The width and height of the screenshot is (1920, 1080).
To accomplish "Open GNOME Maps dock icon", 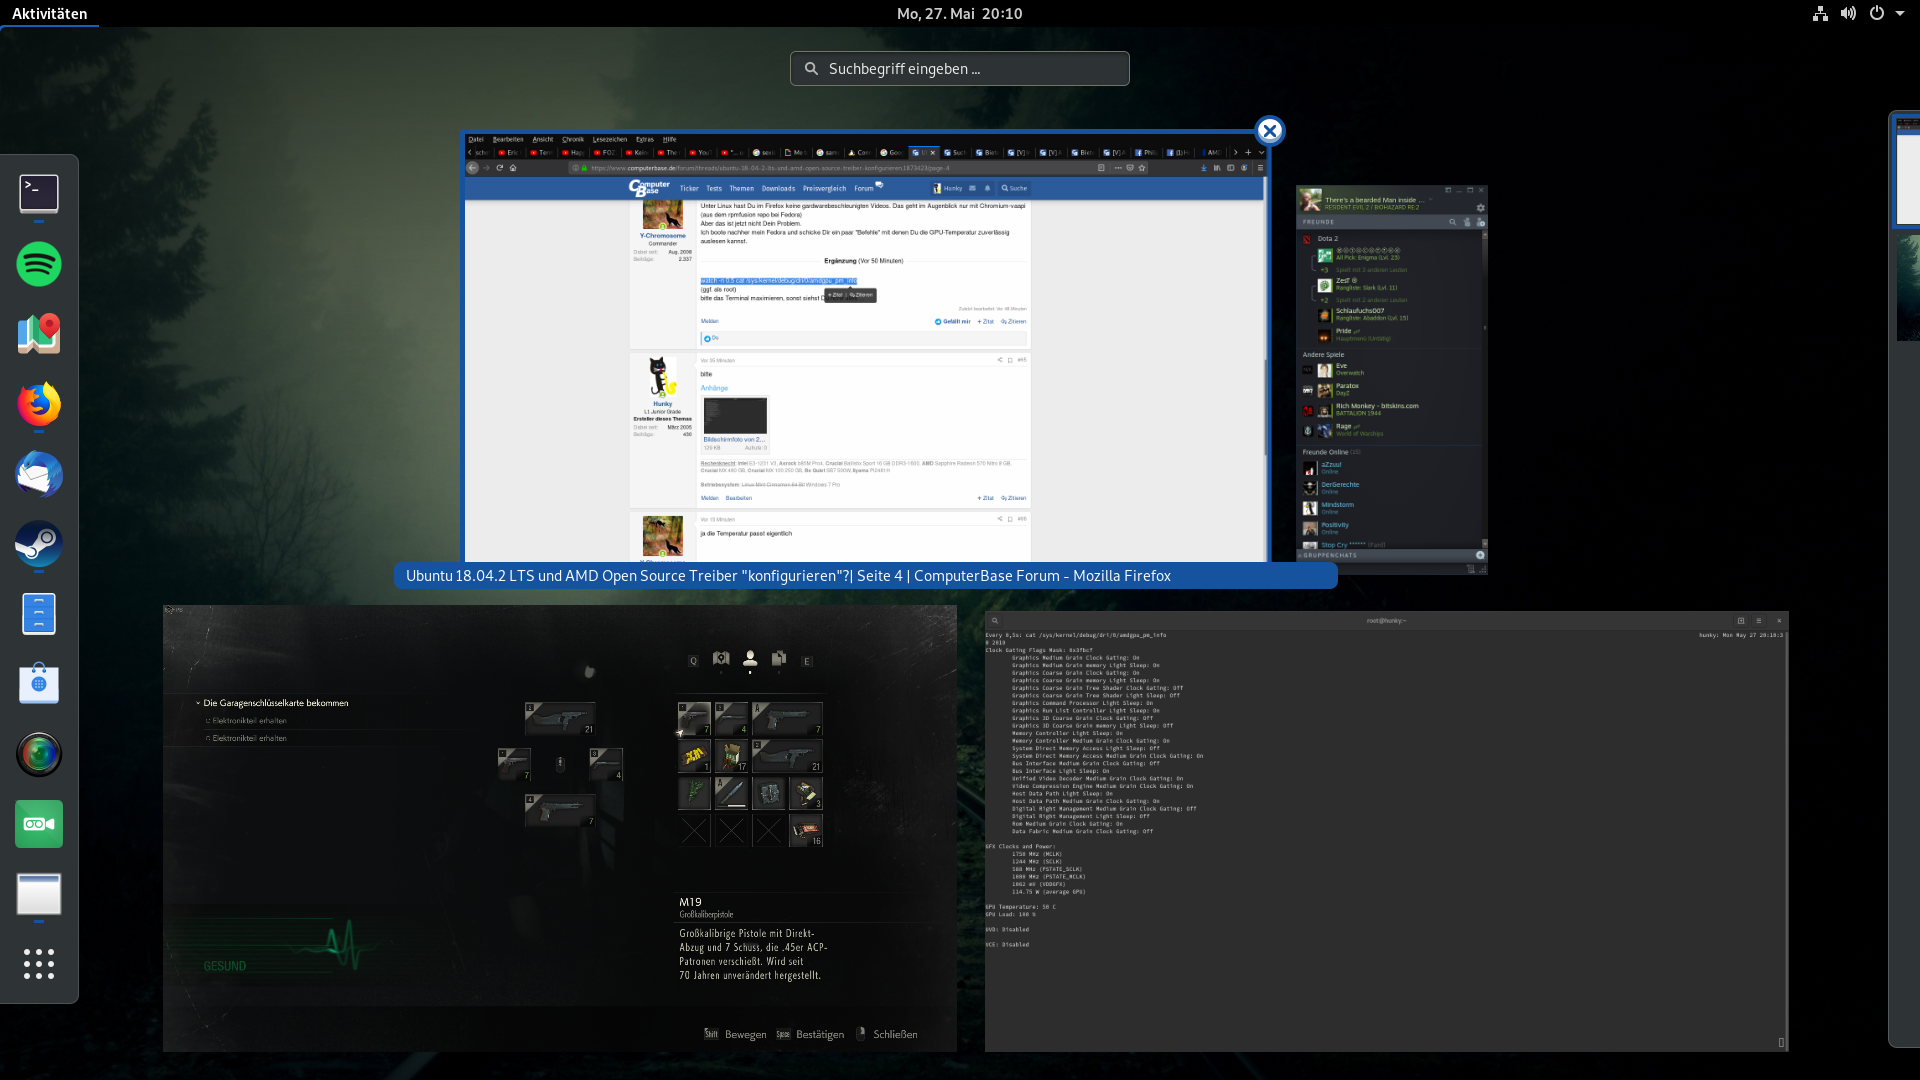I will click(x=39, y=334).
